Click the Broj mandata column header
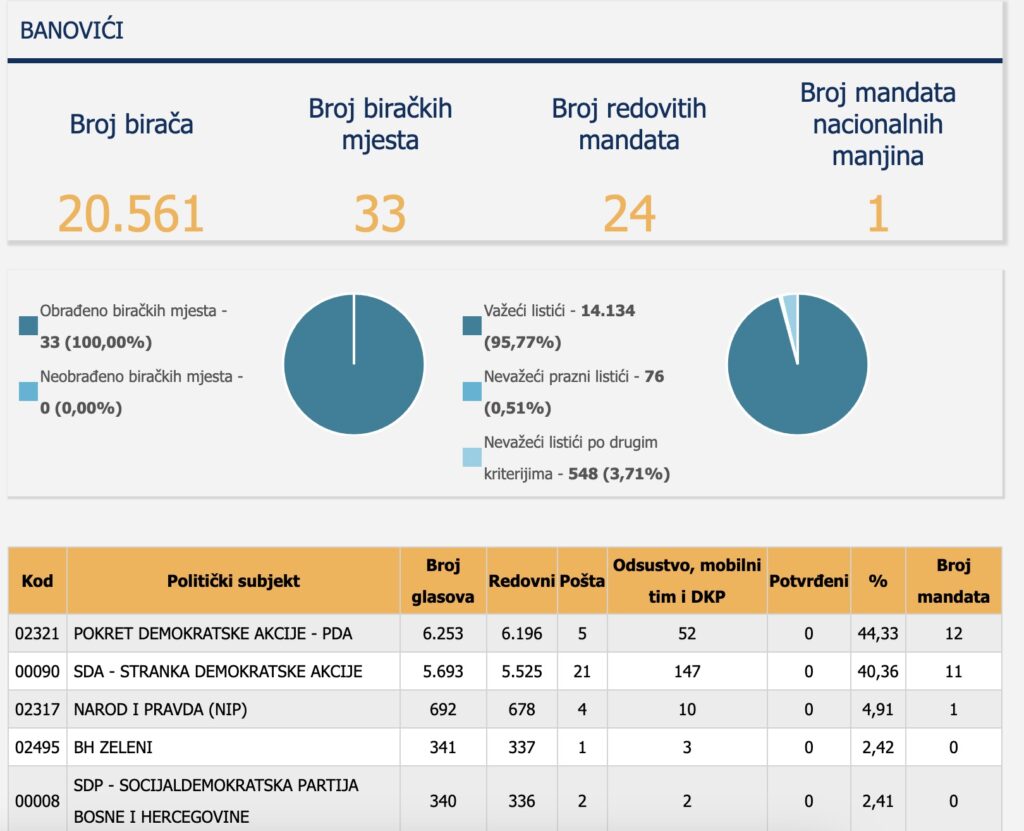The width and height of the screenshot is (1024, 831). pyautogui.click(x=953, y=580)
